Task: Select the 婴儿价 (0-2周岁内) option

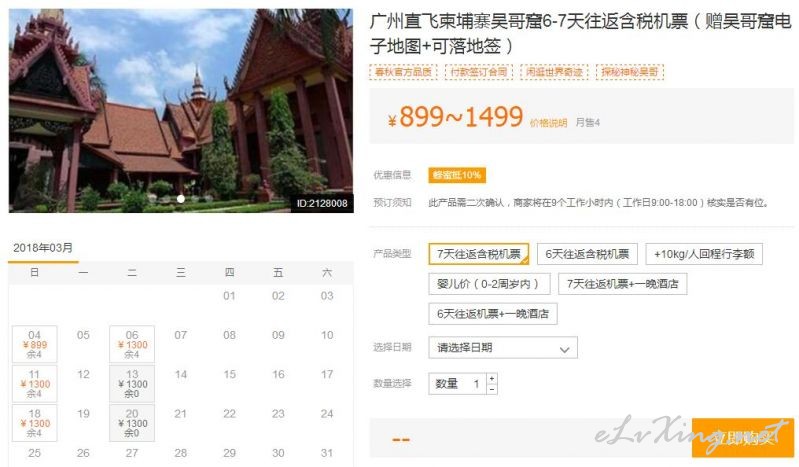Action: click(x=489, y=284)
